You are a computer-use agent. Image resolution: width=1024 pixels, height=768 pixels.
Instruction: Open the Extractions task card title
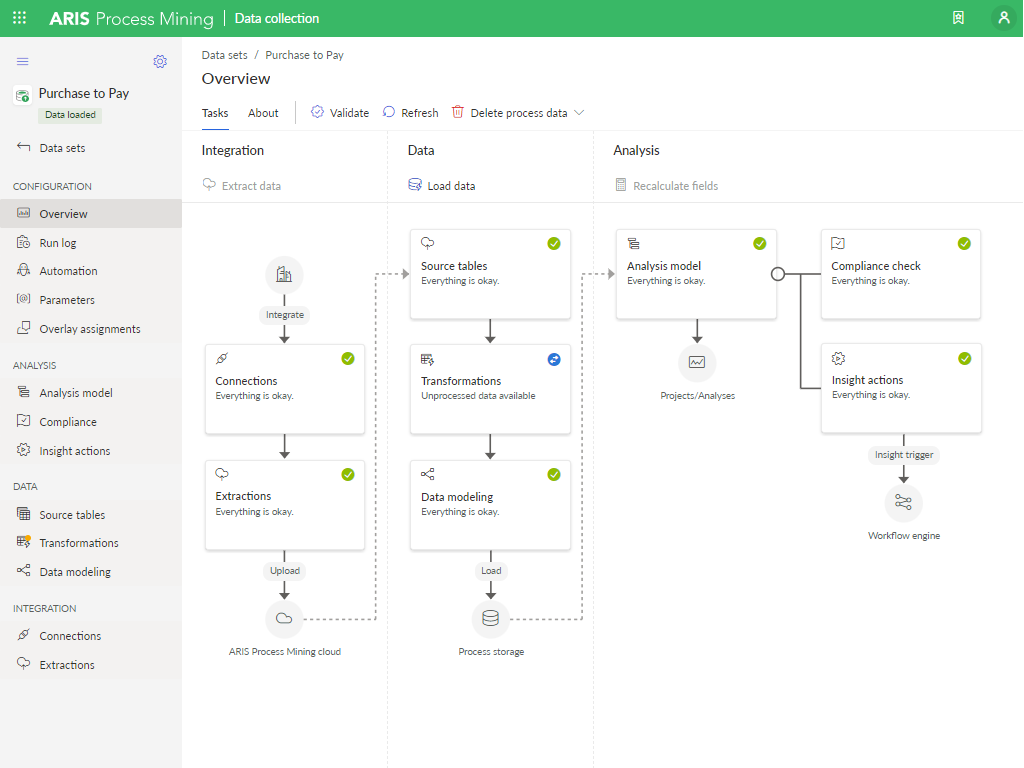tap(243, 496)
